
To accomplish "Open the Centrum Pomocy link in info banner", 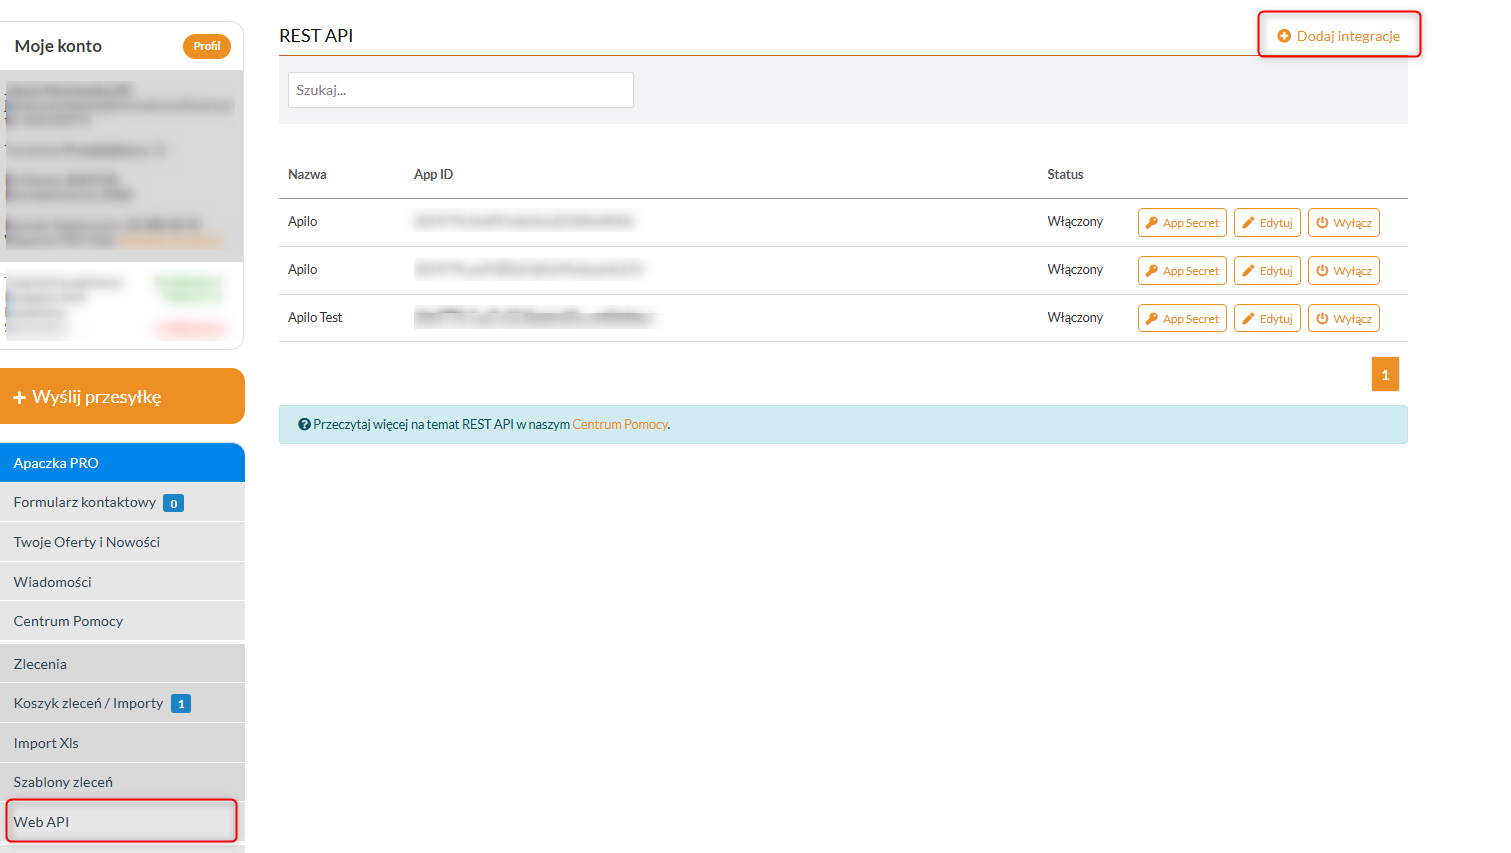I will pos(619,425).
